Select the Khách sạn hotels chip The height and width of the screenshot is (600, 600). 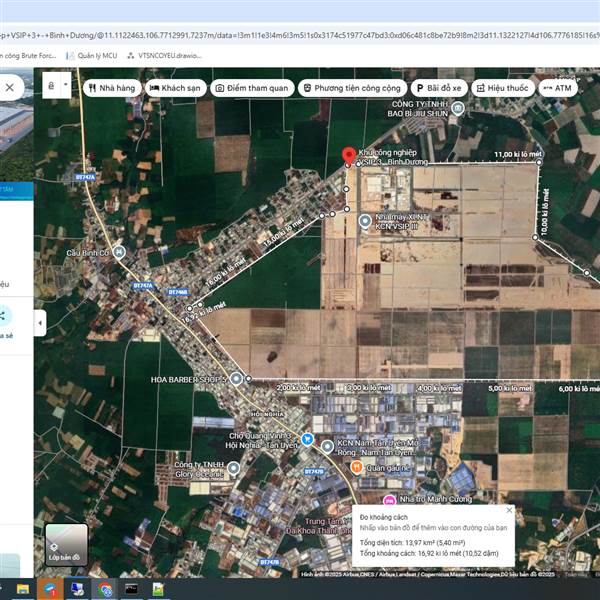tap(174, 88)
